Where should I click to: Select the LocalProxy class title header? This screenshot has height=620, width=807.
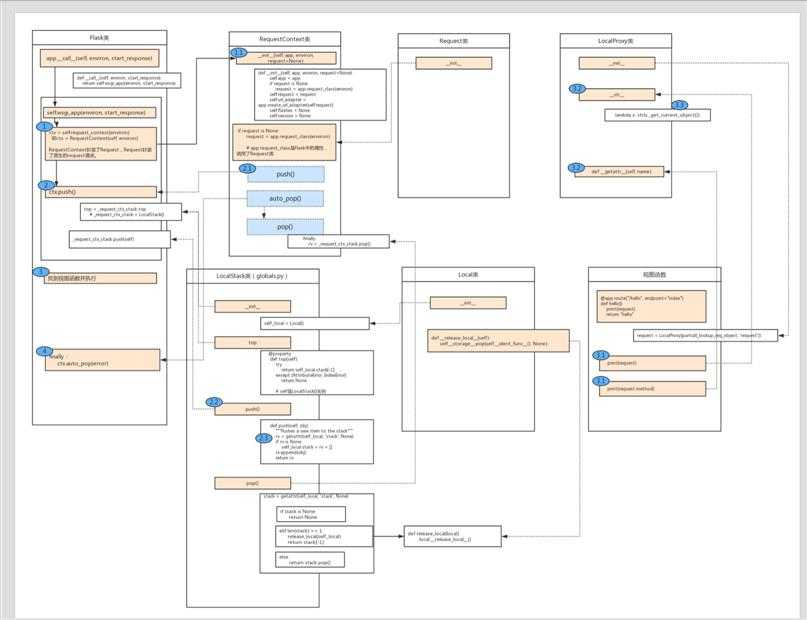point(616,41)
